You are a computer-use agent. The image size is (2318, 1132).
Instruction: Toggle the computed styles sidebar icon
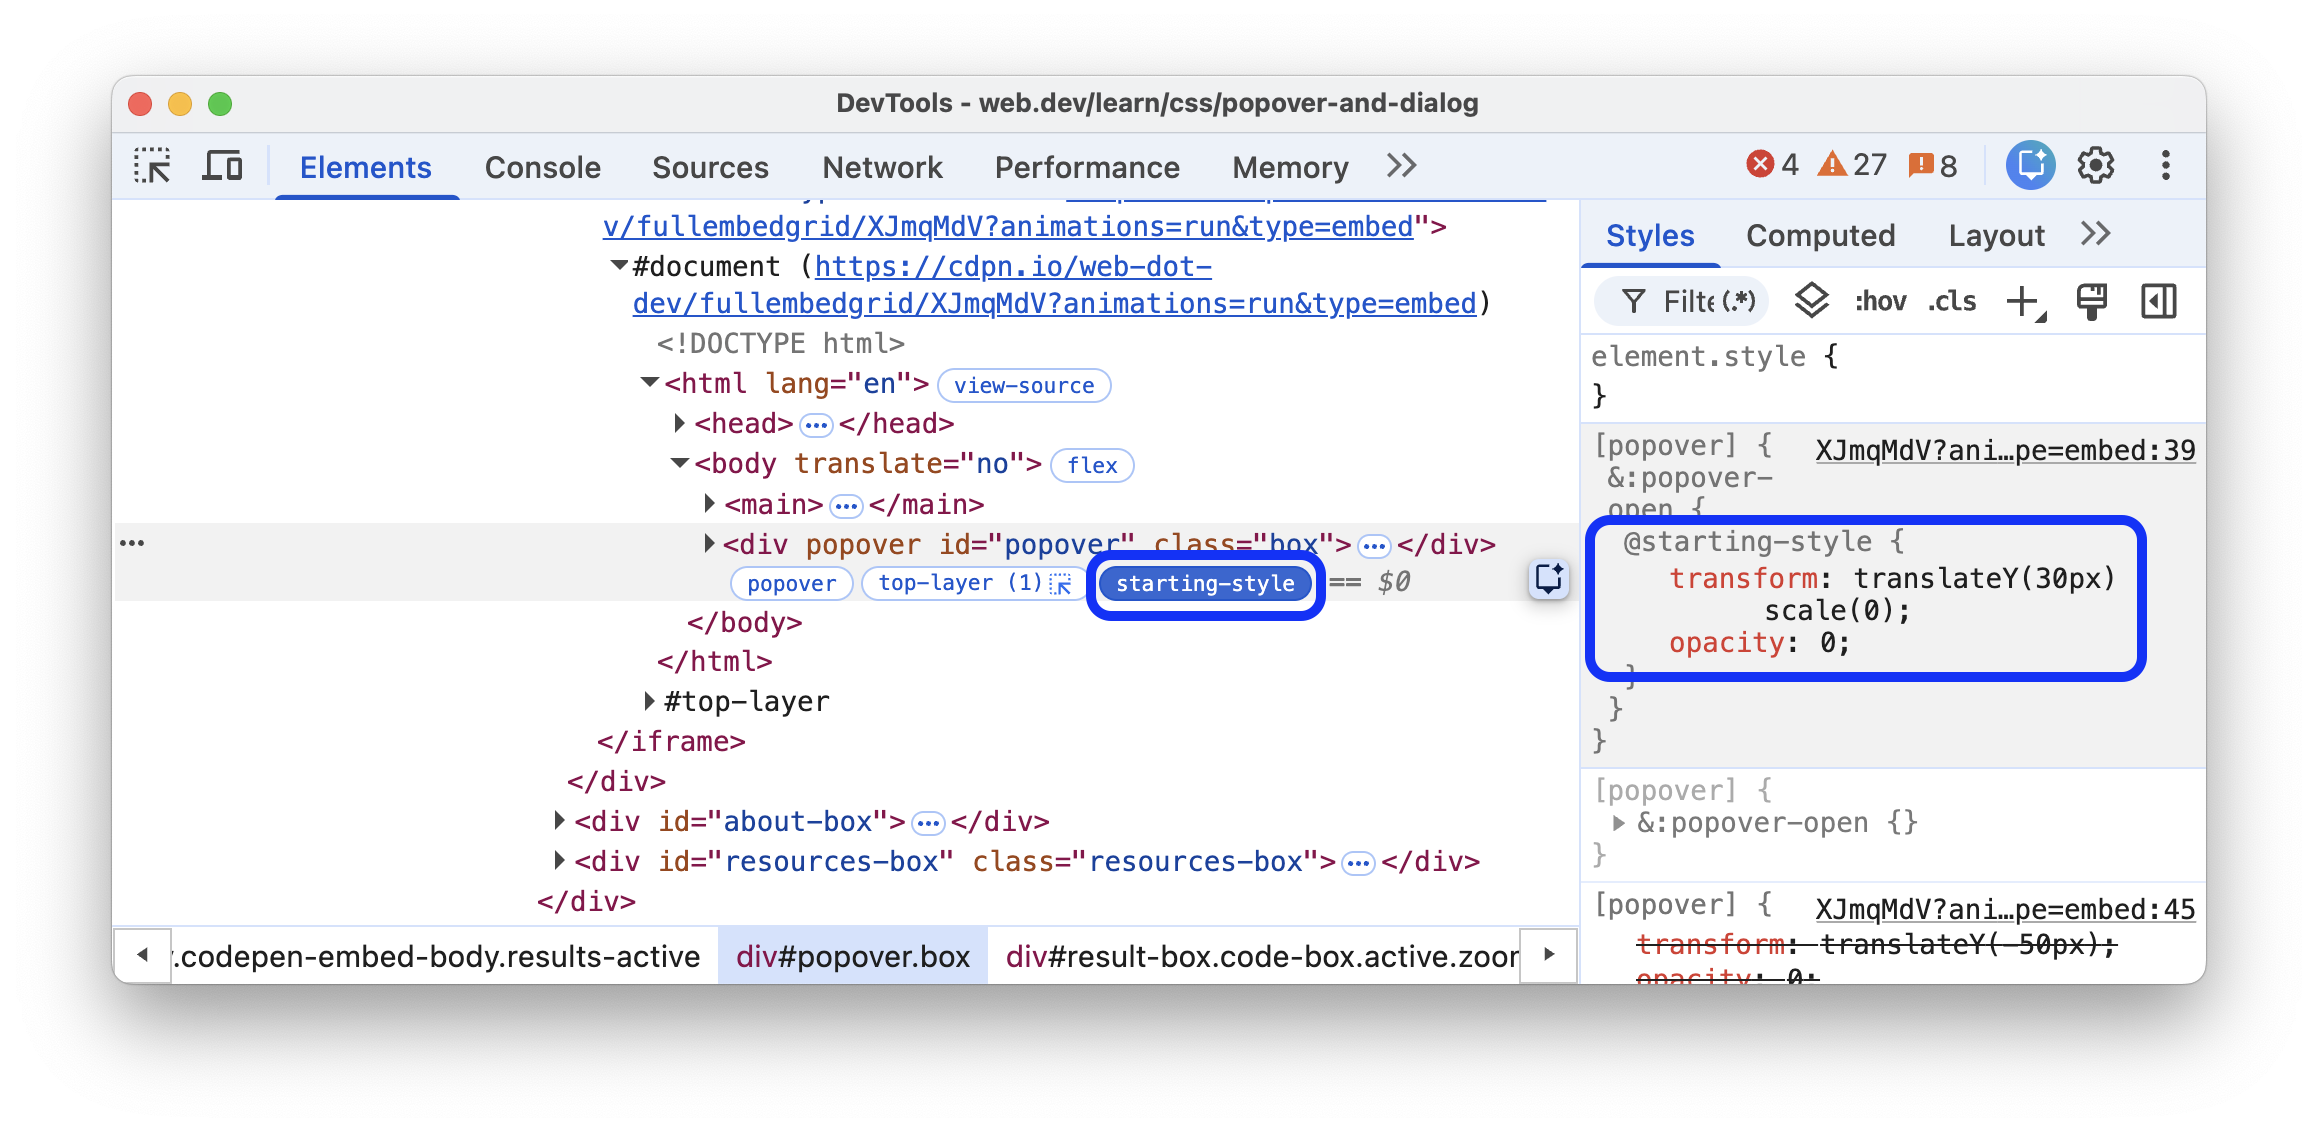(2158, 301)
